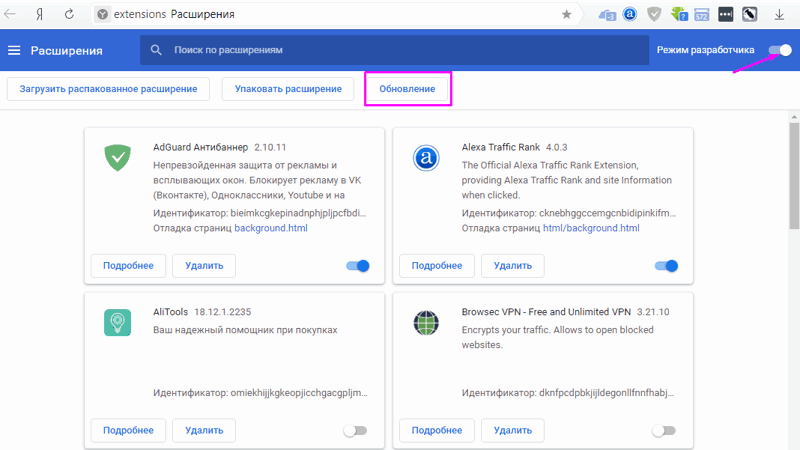Click Загрузить распакованное расширение button
800x450 pixels.
(108, 89)
